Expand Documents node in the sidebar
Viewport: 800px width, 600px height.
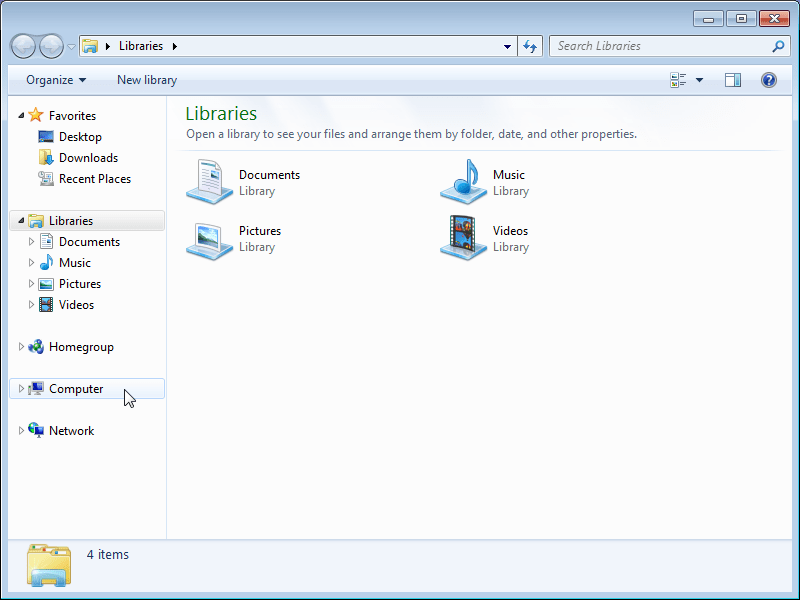[x=31, y=241]
